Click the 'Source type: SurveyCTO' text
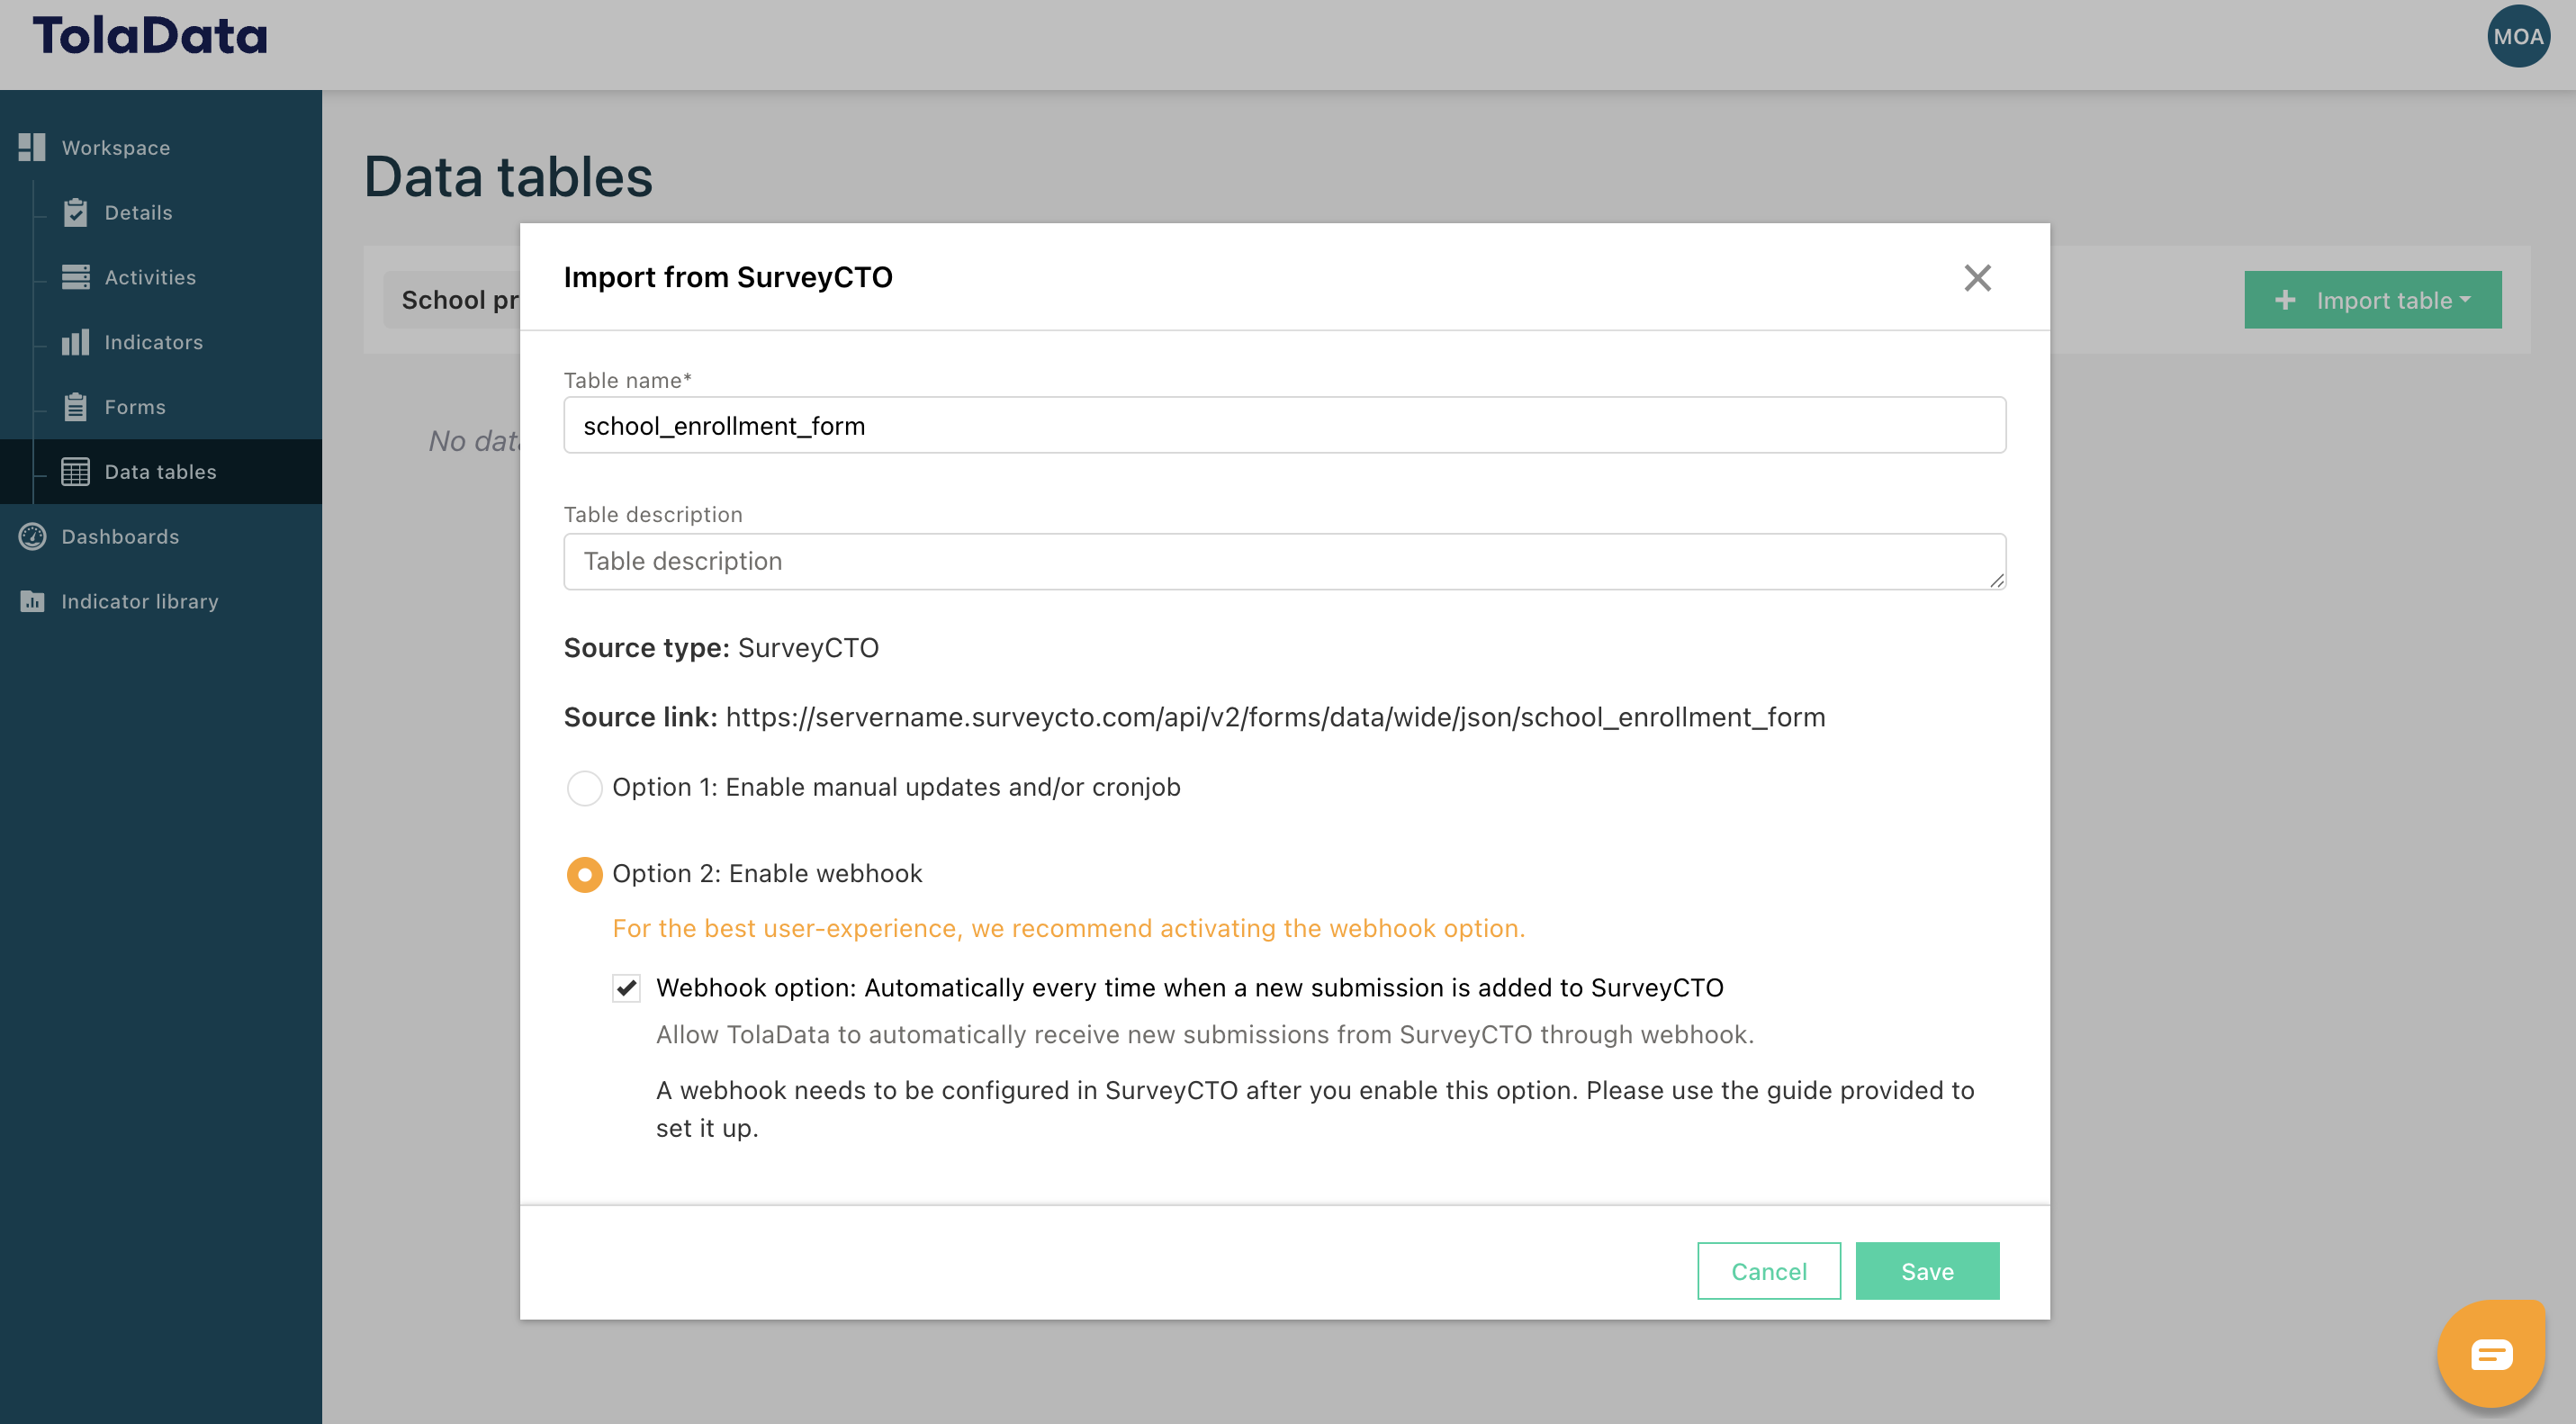Viewport: 2576px width, 1424px height. (721, 648)
